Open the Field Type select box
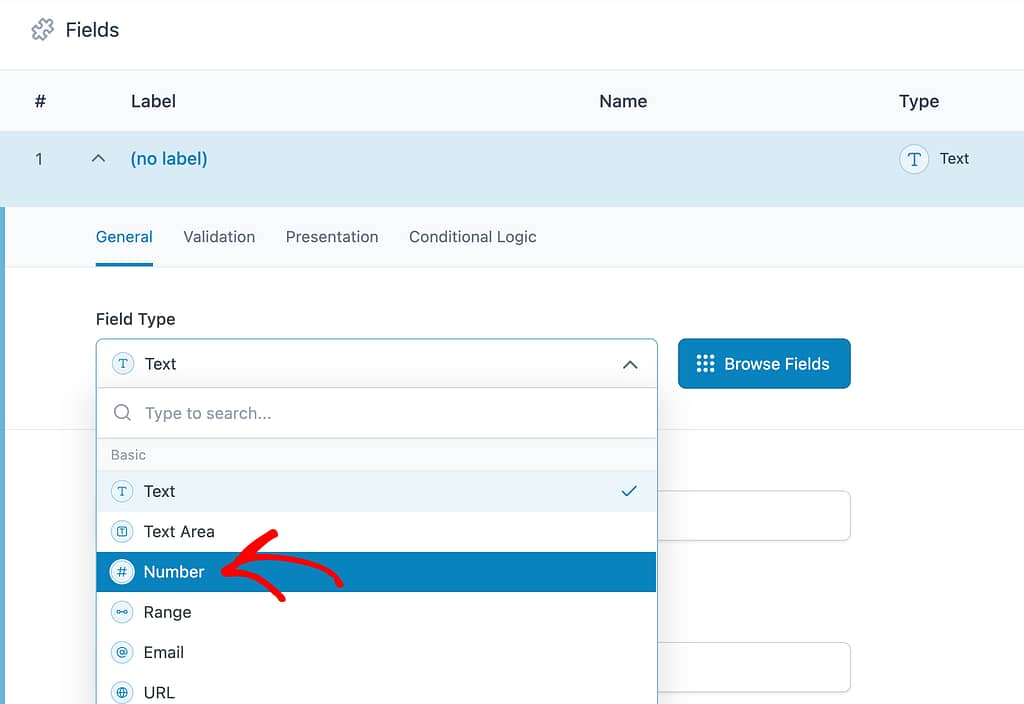The image size is (1024, 704). click(377, 364)
